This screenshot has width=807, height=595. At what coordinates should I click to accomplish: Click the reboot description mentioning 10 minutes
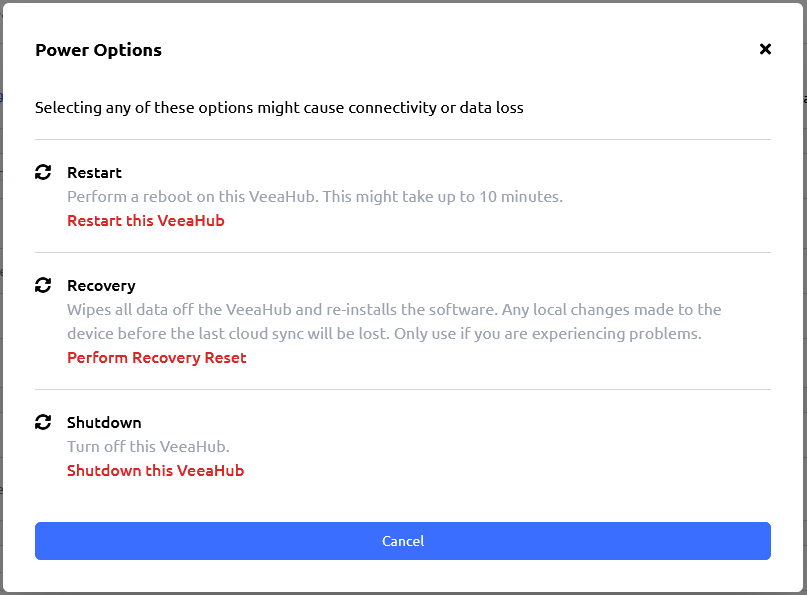click(x=315, y=197)
